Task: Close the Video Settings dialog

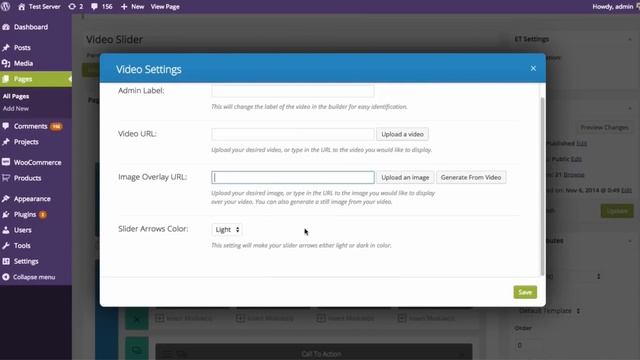Action: 533,69
